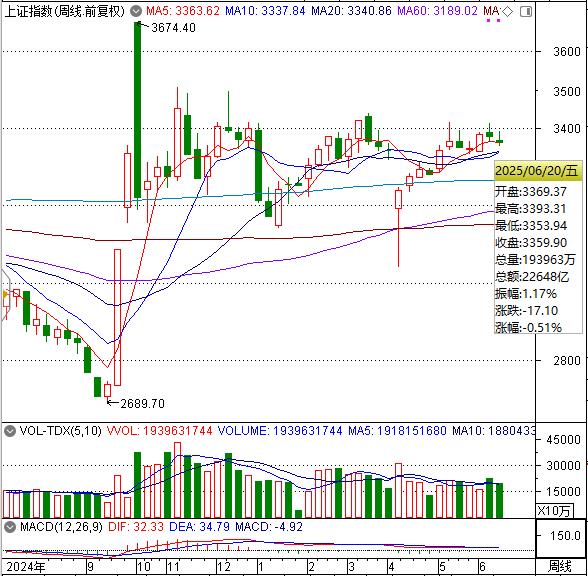Click the tallest red volume bar in November
This screenshot has height=576, width=588.
point(177,480)
